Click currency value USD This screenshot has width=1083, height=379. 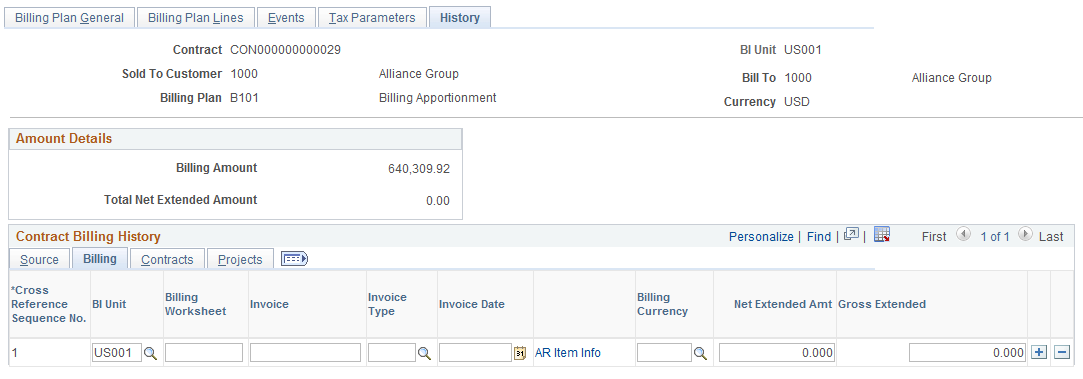click(797, 101)
